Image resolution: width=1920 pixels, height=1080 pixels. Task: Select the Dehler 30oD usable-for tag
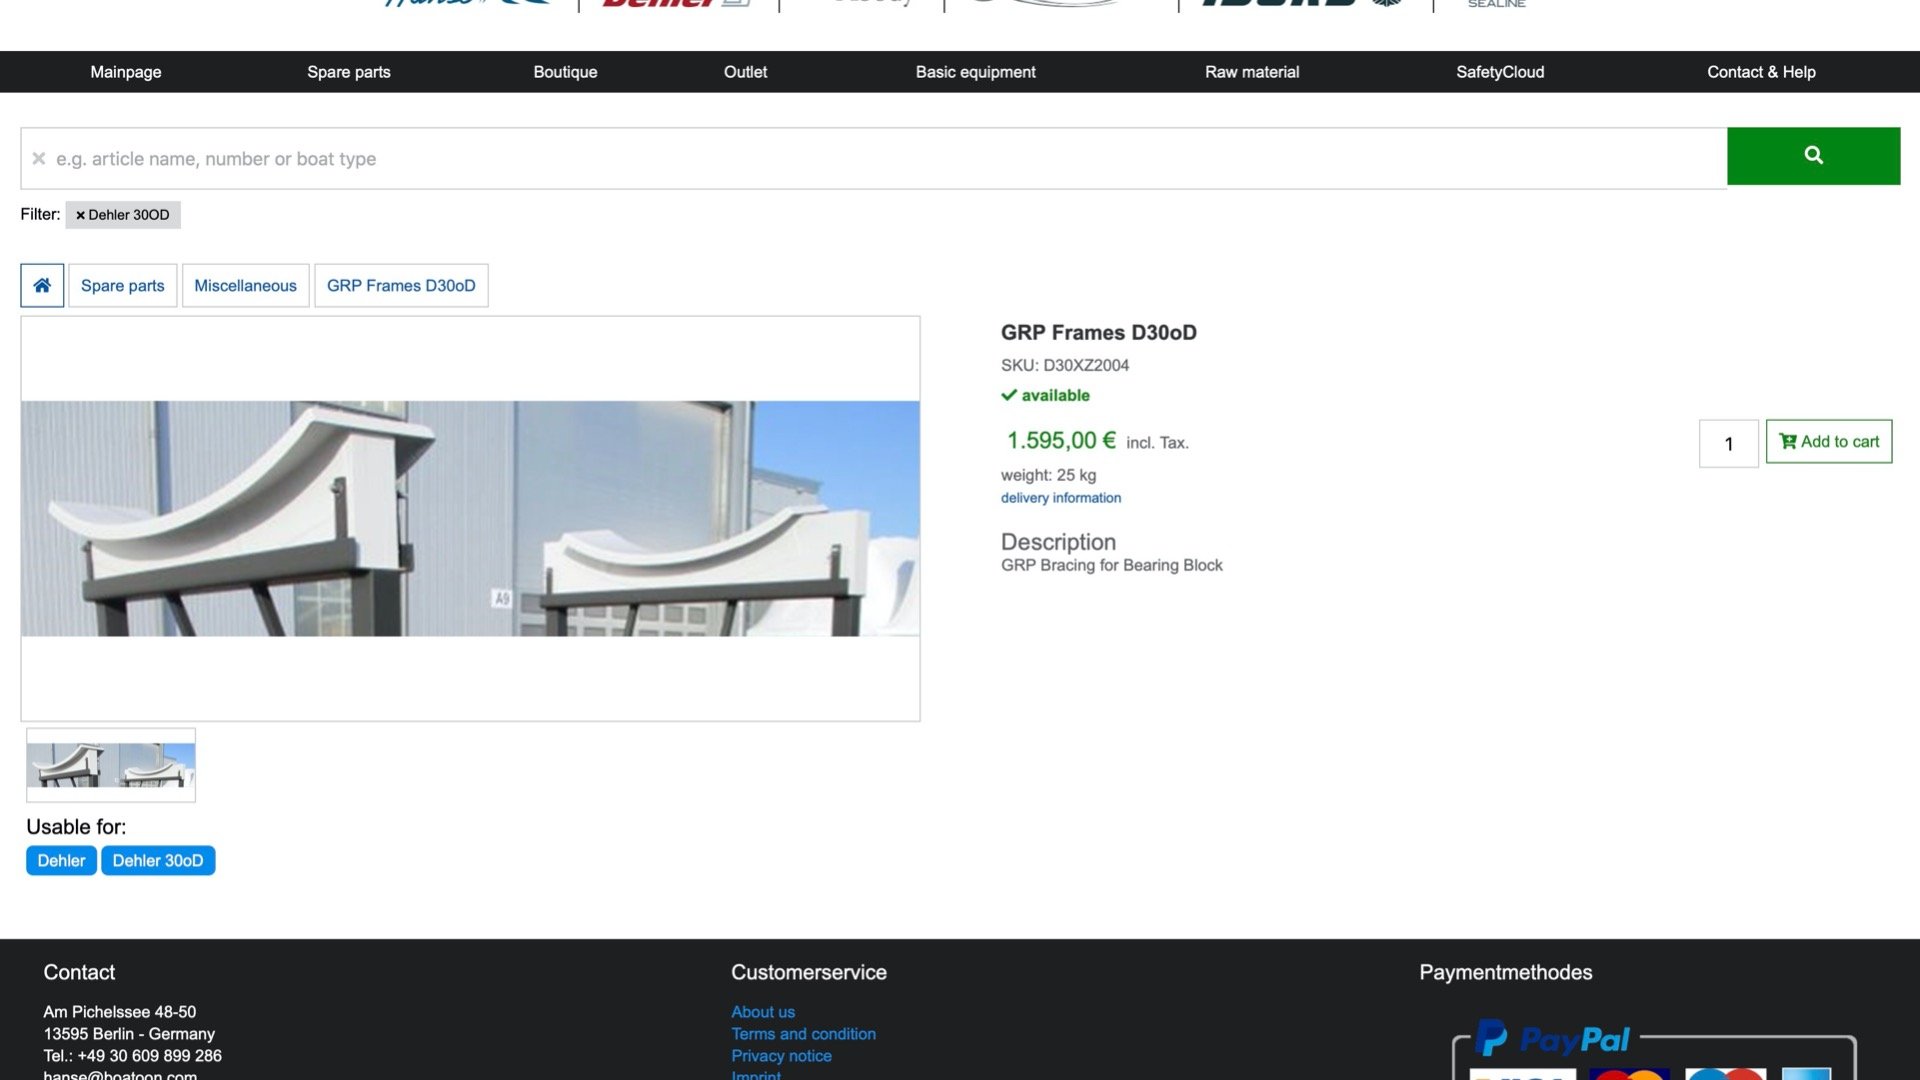157,860
